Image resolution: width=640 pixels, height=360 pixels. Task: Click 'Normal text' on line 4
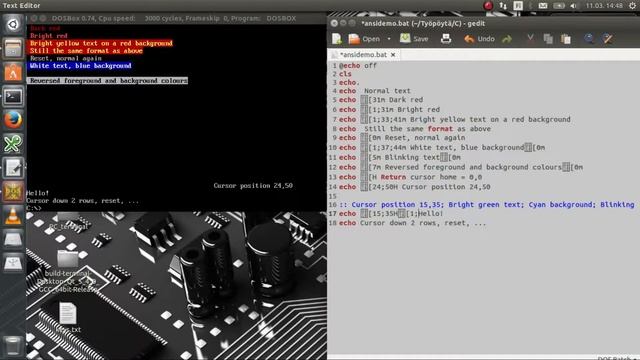[x=387, y=91]
